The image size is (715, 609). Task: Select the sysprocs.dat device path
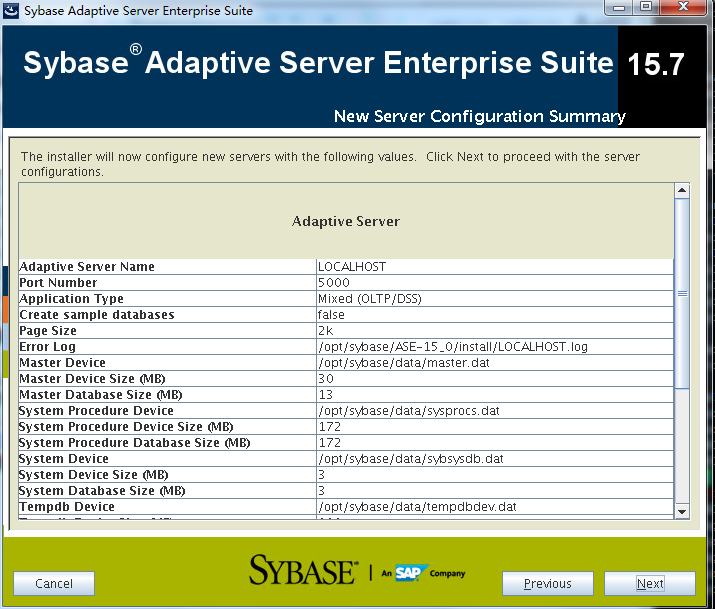click(x=409, y=411)
